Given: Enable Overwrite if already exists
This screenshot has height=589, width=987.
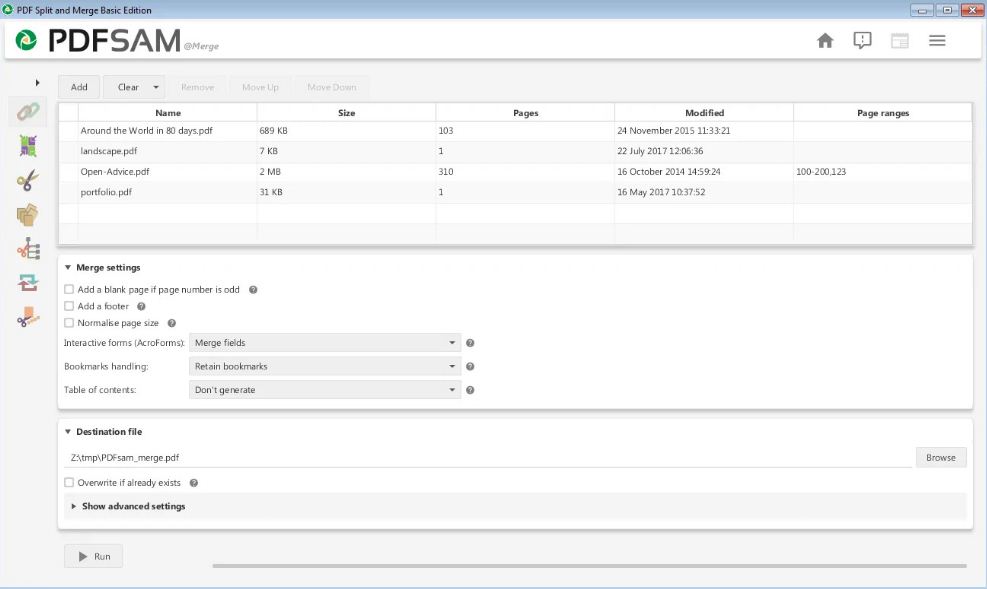Looking at the screenshot, I should click(69, 482).
